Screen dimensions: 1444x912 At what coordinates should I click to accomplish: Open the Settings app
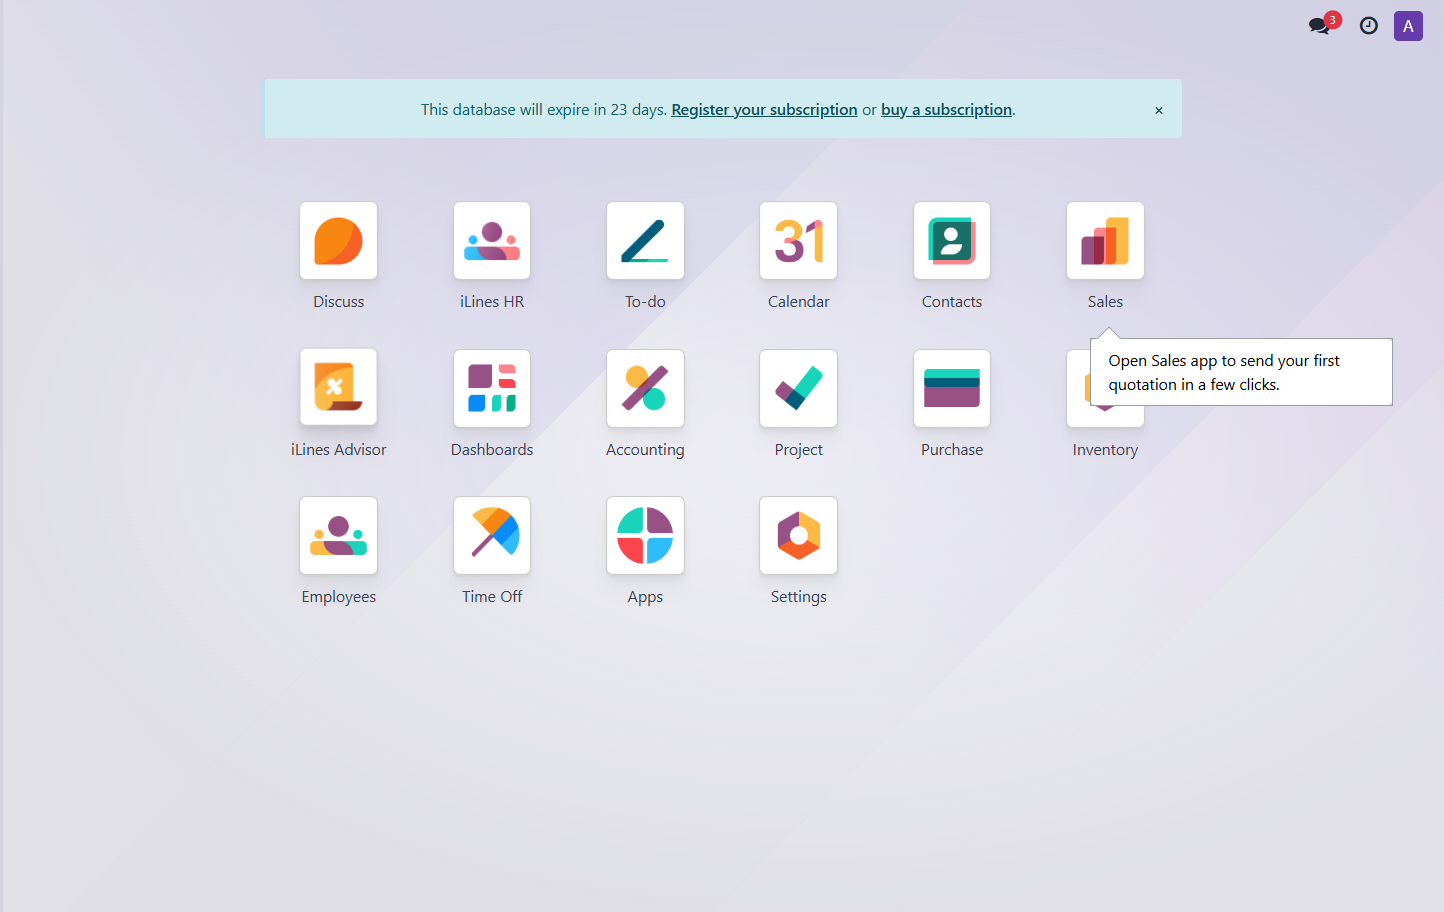coord(798,536)
